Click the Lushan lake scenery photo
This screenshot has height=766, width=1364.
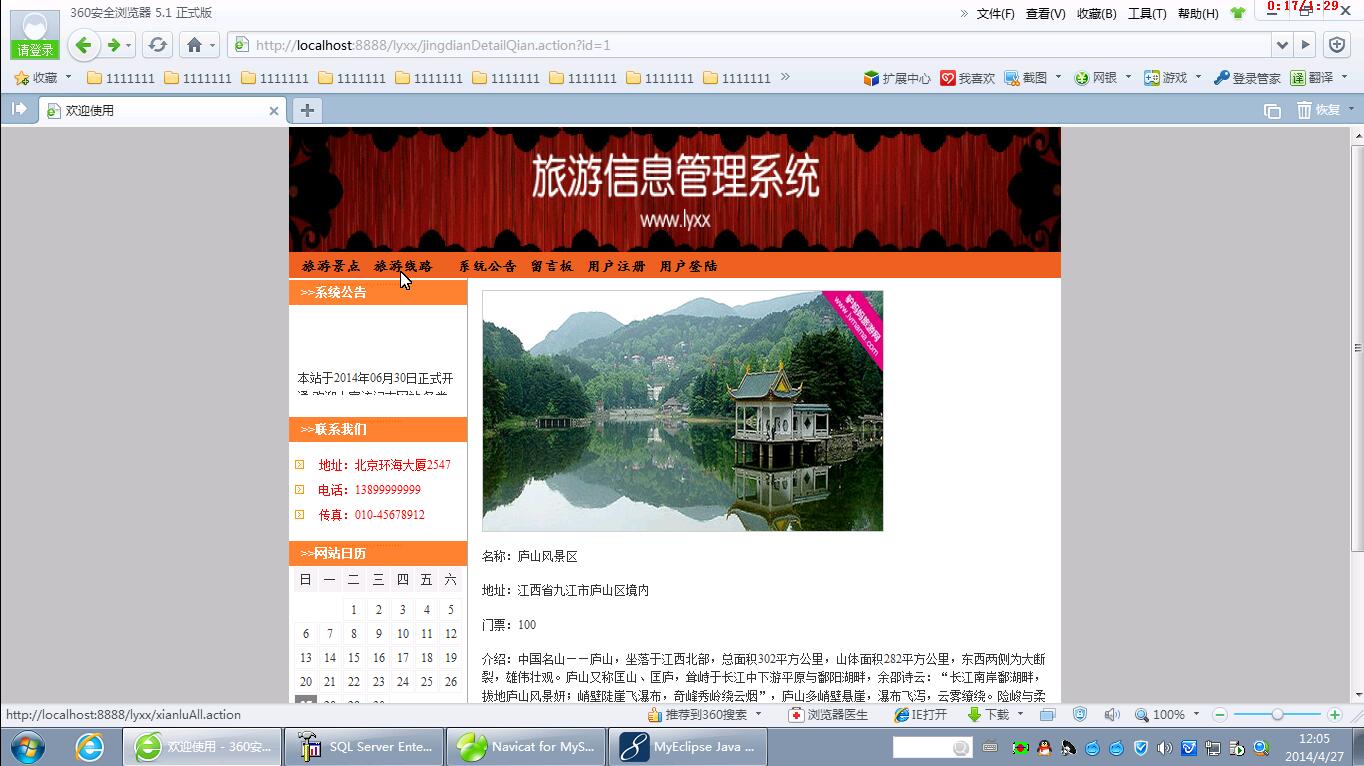682,411
